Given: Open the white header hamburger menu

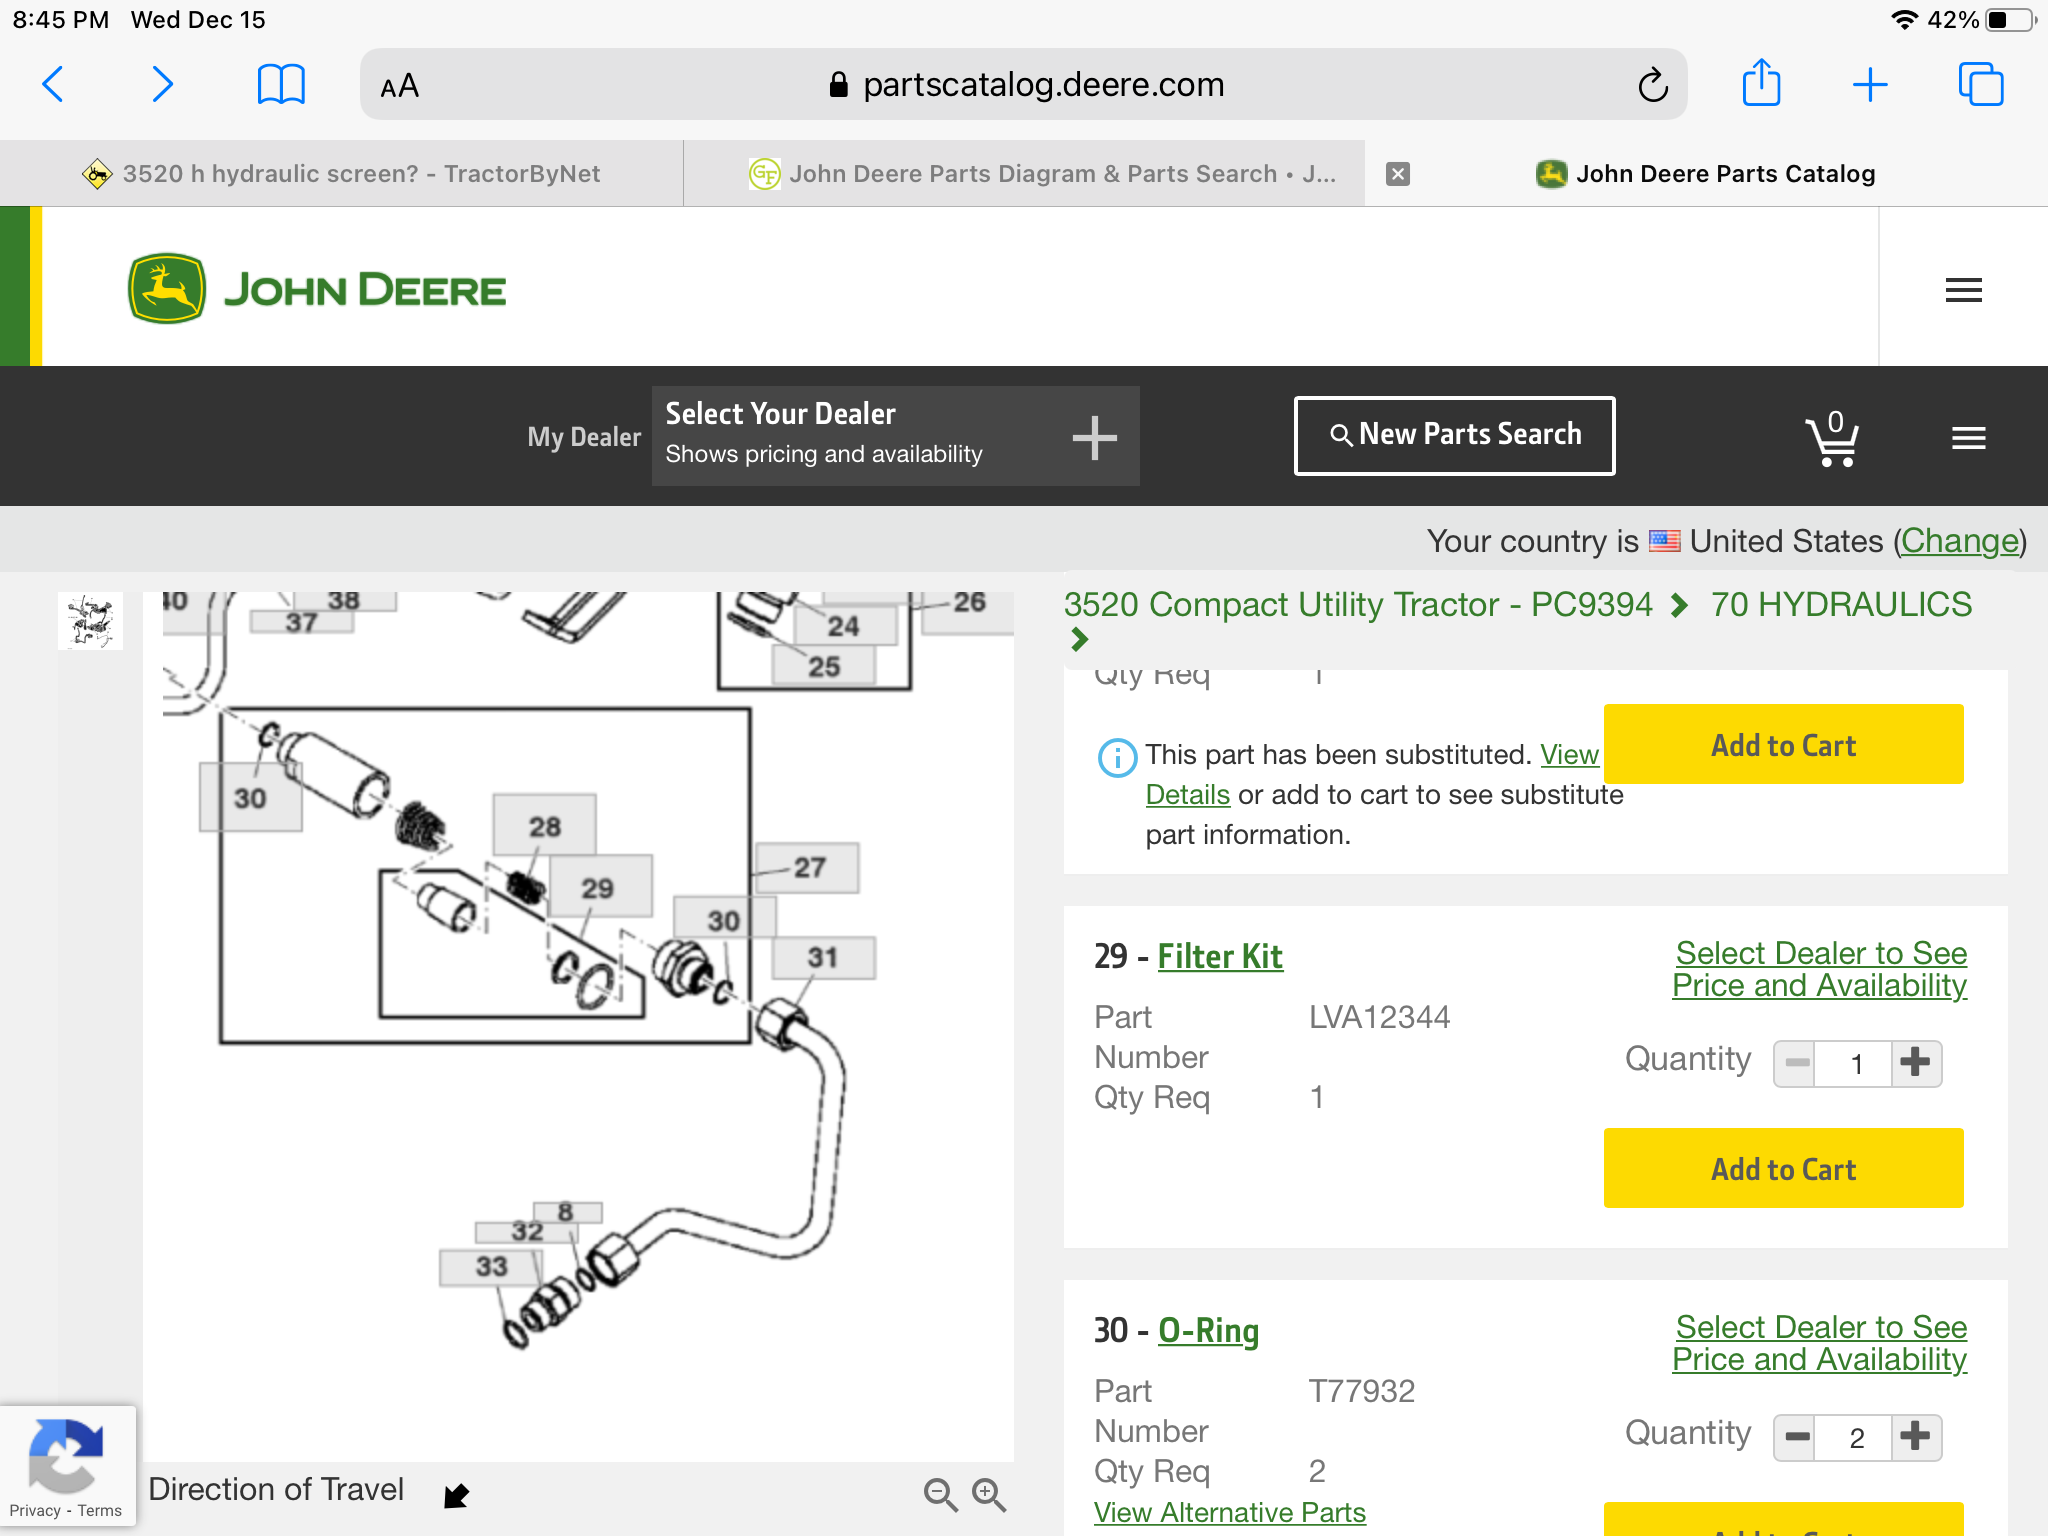Looking at the screenshot, I should (x=1963, y=290).
